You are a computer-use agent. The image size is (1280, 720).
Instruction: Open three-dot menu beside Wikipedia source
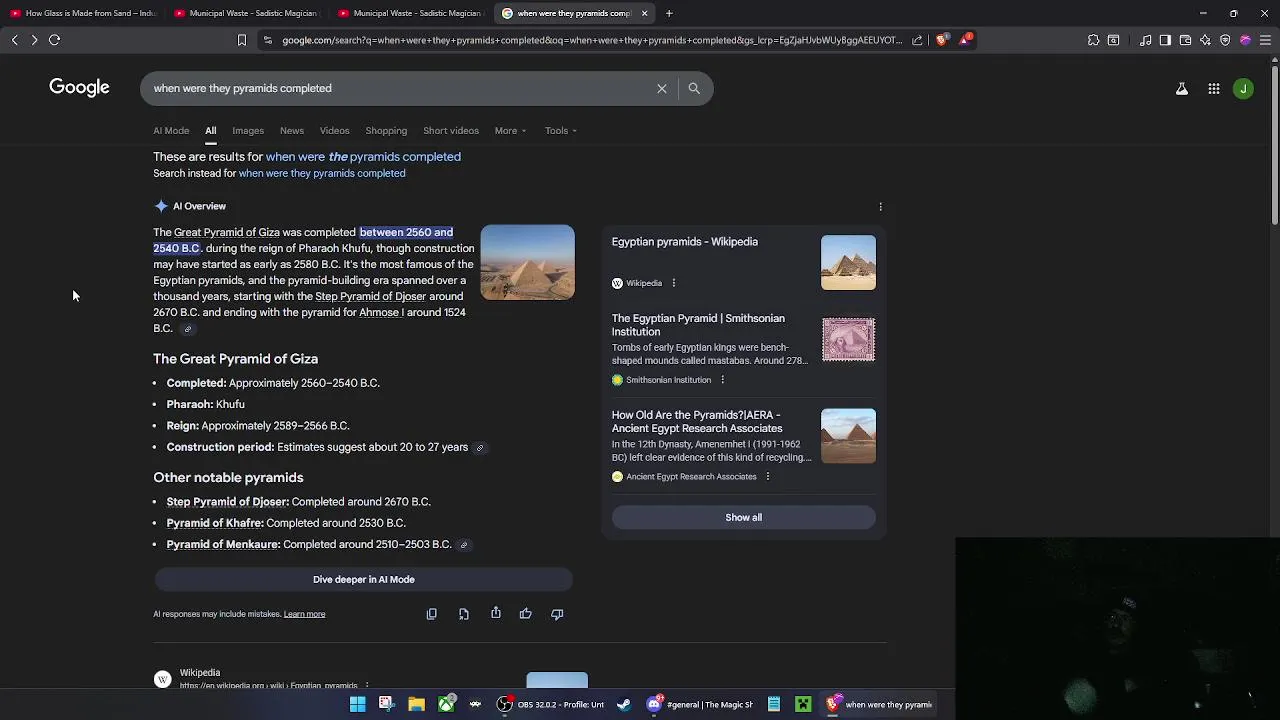pos(673,283)
